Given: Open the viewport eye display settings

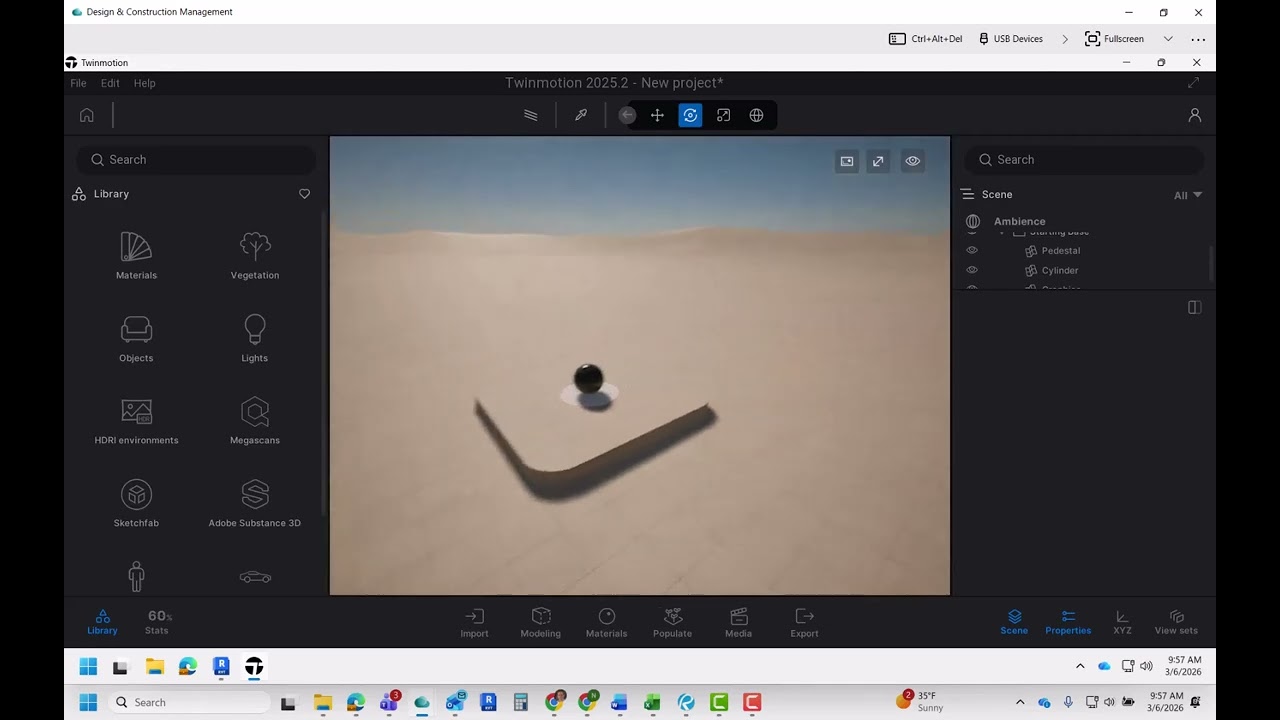Looking at the screenshot, I should pyautogui.click(x=912, y=161).
